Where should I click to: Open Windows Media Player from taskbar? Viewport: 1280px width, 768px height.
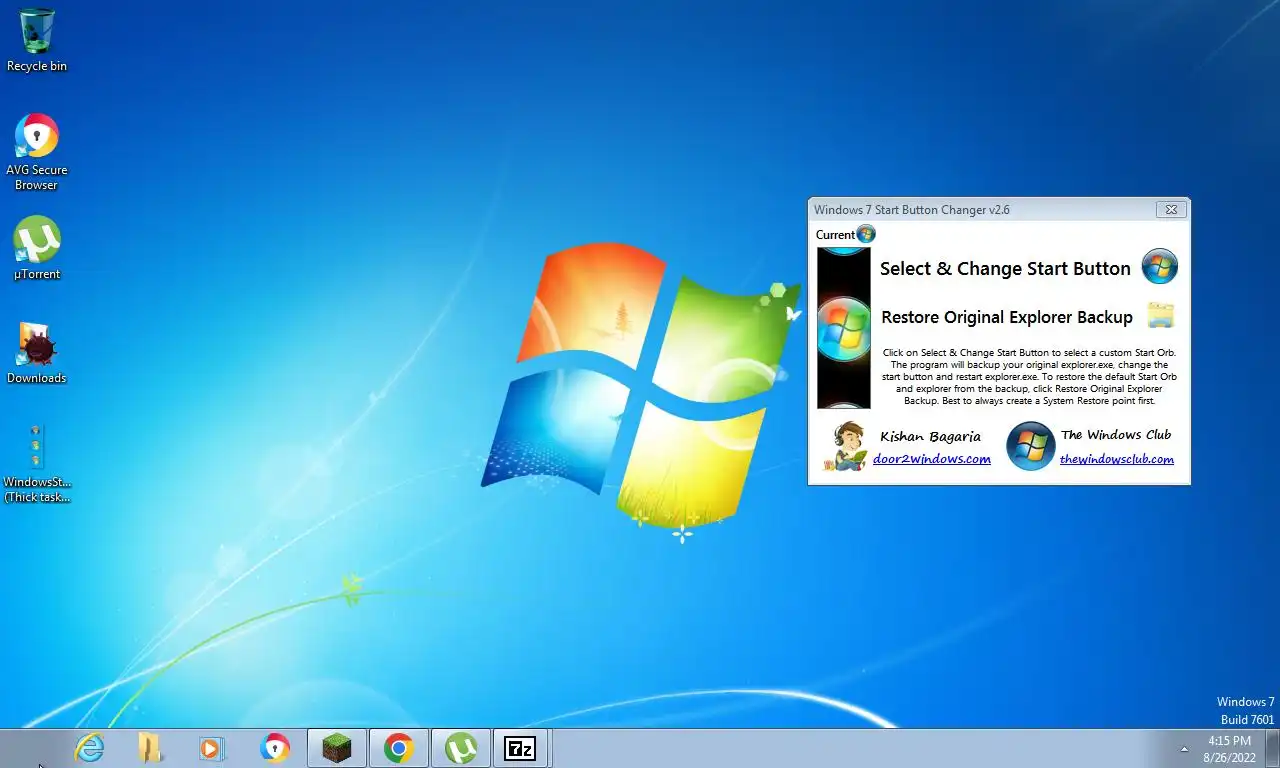211,748
